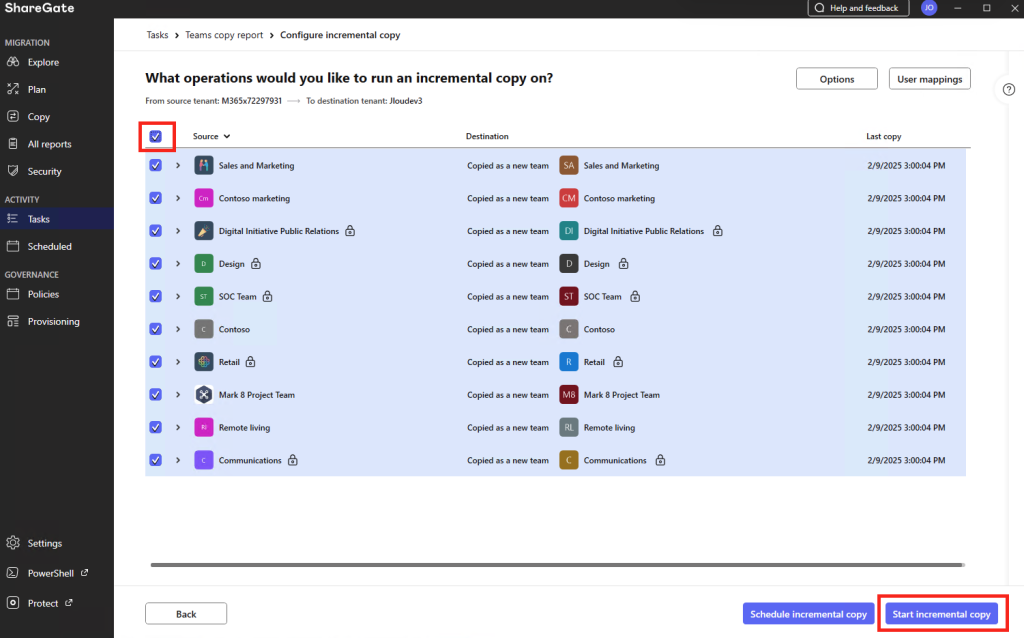Click the SOC Team destination ST icon
This screenshot has height=638, width=1024.
point(569,296)
